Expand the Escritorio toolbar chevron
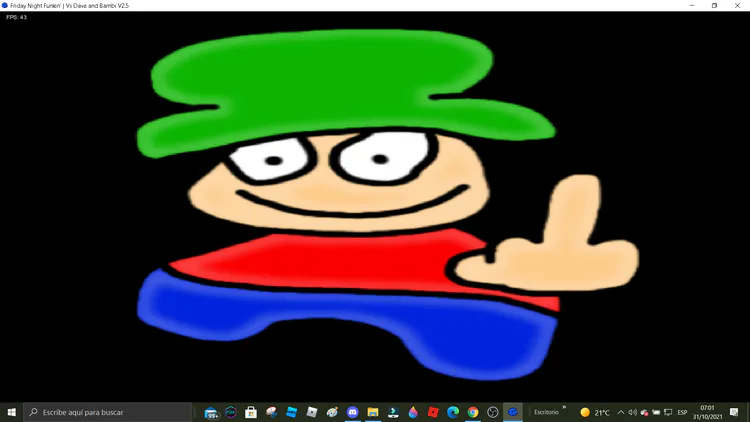This screenshot has width=750, height=422. click(564, 408)
